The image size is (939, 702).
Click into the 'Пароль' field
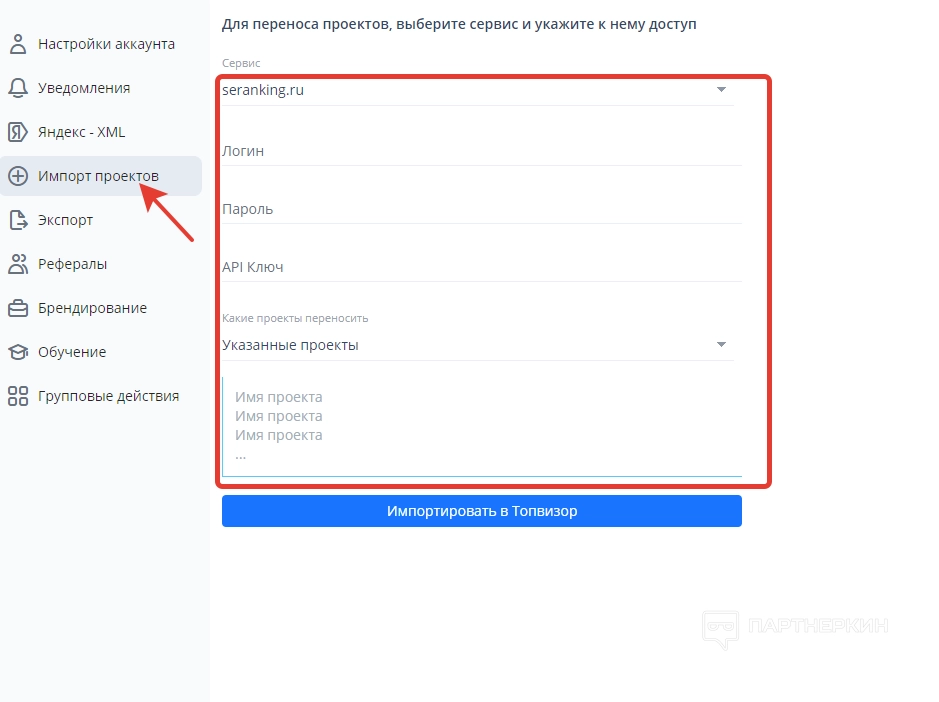pyautogui.click(x=481, y=209)
